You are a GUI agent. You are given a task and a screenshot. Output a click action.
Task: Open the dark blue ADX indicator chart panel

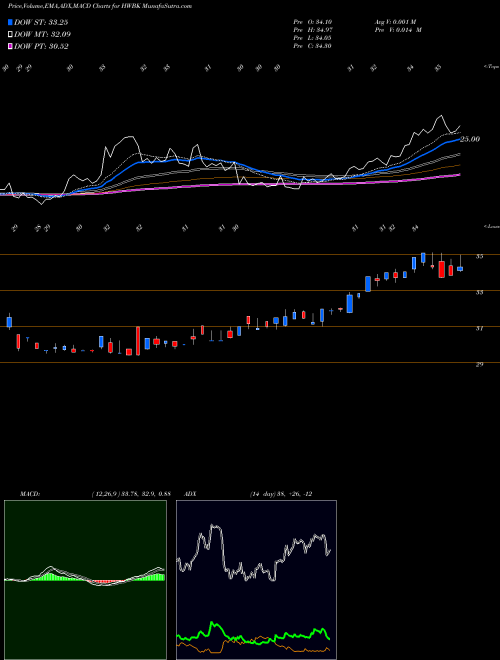point(256,580)
